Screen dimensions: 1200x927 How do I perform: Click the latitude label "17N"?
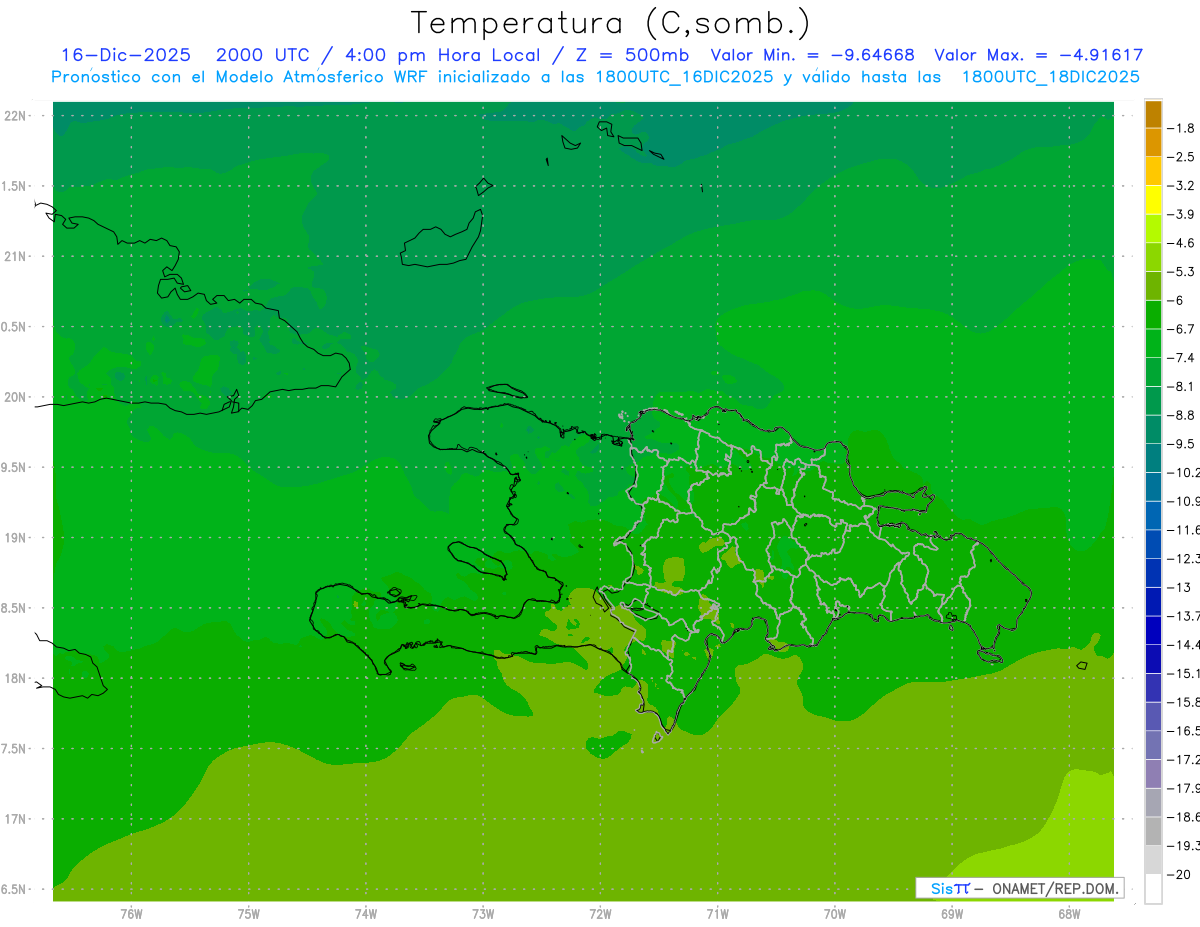point(17,819)
